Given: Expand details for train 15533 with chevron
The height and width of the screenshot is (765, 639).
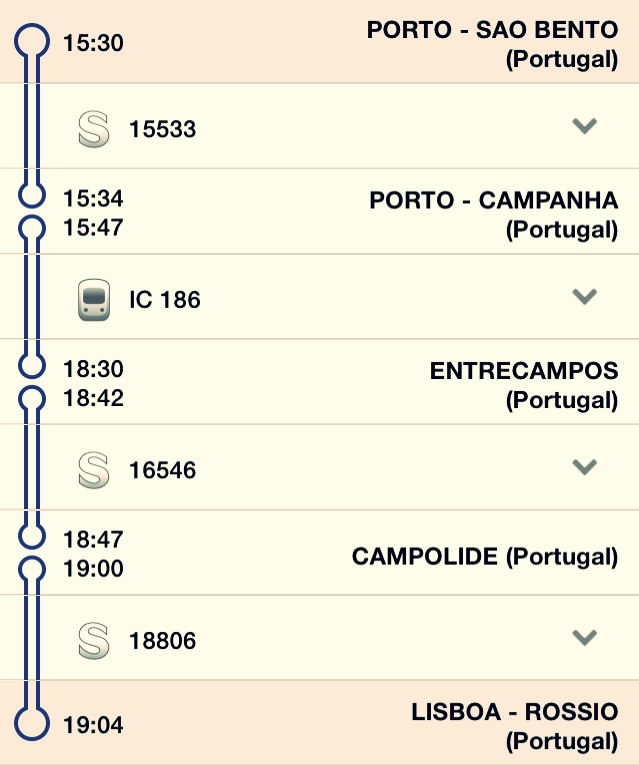Looking at the screenshot, I should (584, 126).
